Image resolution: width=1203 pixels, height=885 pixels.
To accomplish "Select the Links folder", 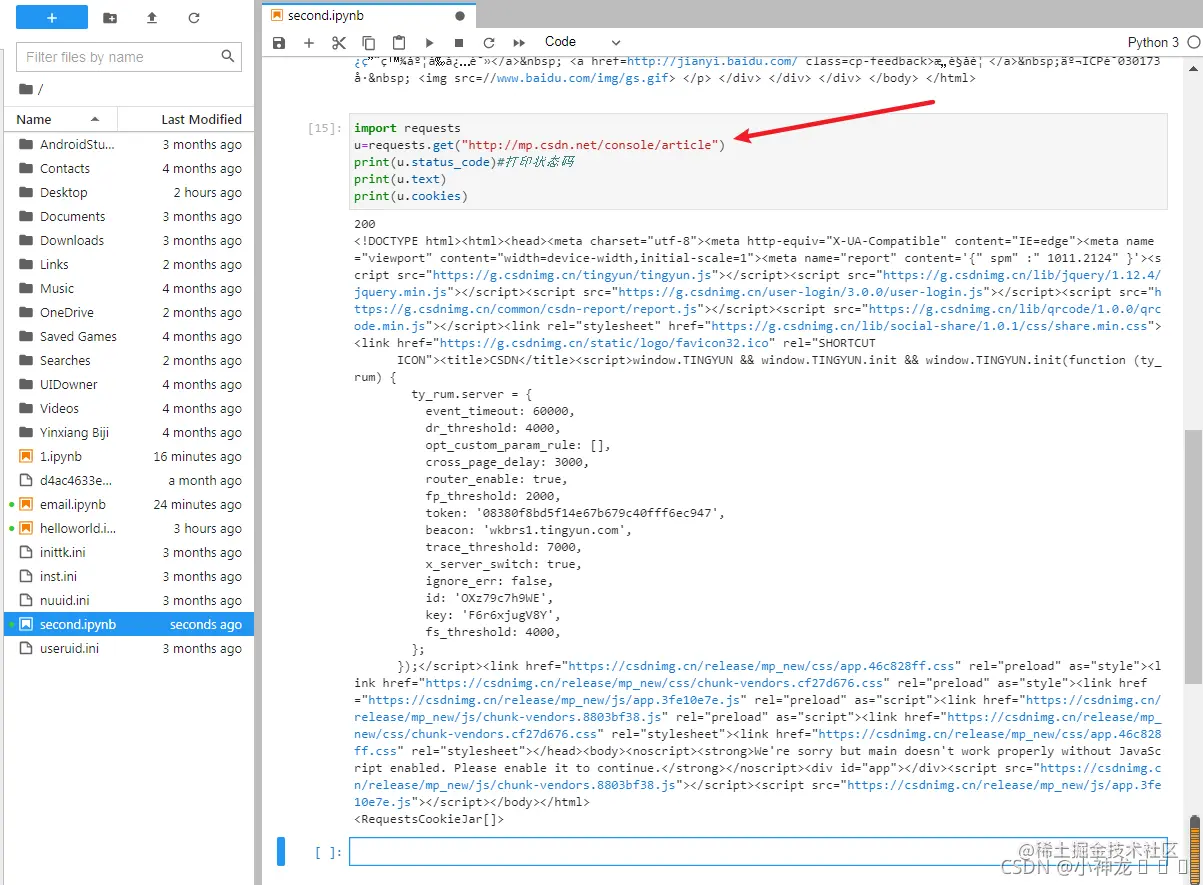I will point(129,264).
